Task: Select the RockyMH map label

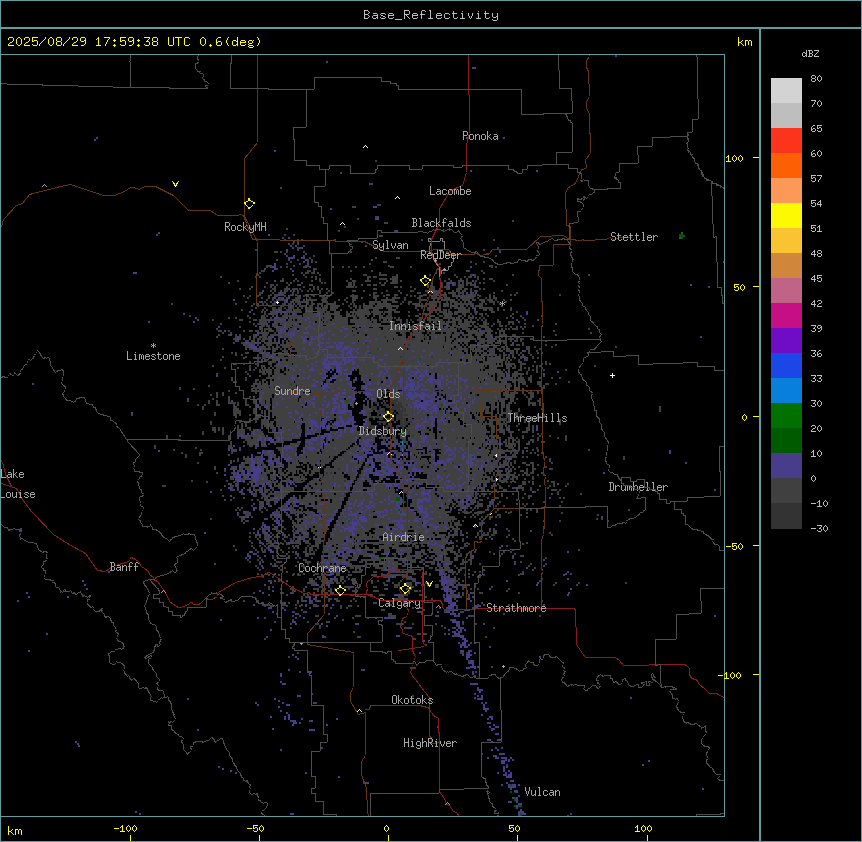Action: point(245,227)
